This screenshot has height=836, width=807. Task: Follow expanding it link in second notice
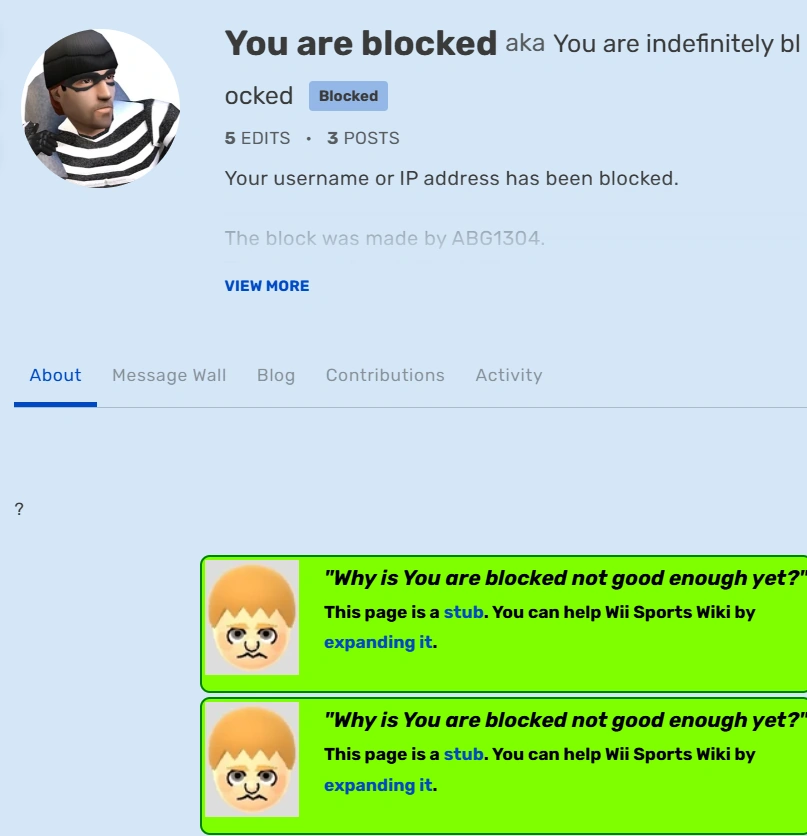click(378, 785)
